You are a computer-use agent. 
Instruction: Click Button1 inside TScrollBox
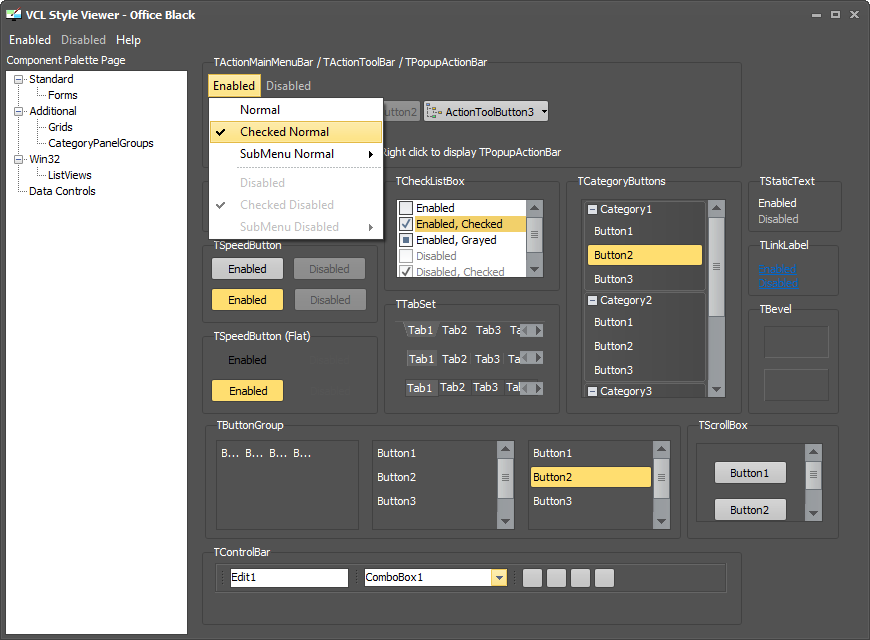[x=750, y=473]
